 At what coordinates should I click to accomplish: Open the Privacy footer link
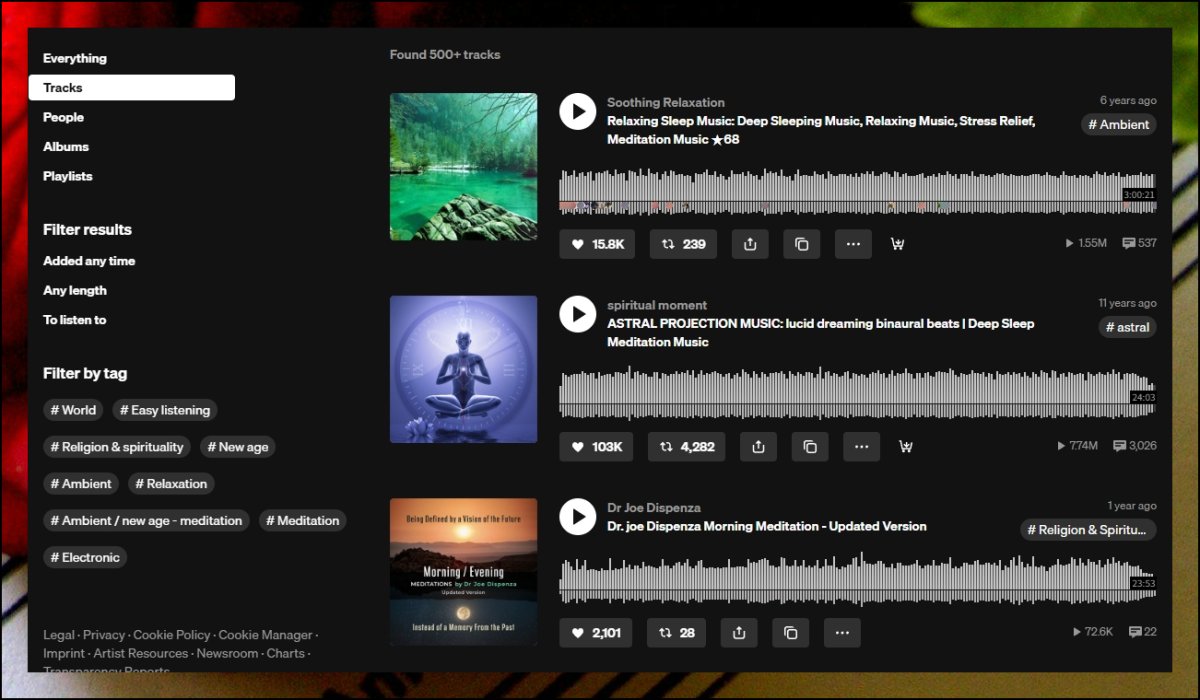[x=104, y=635]
